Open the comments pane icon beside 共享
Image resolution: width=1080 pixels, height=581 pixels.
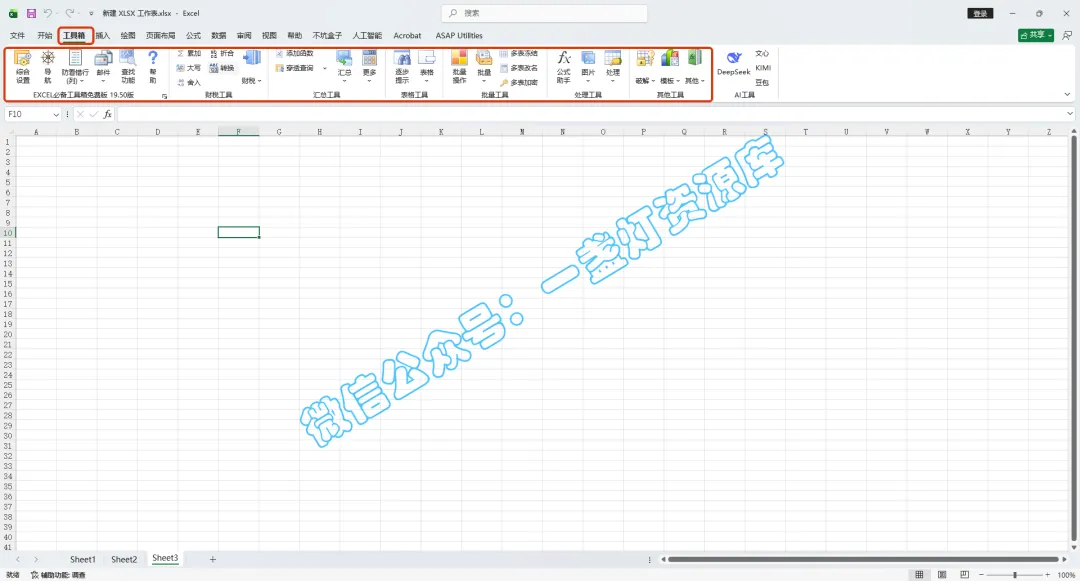click(1067, 35)
